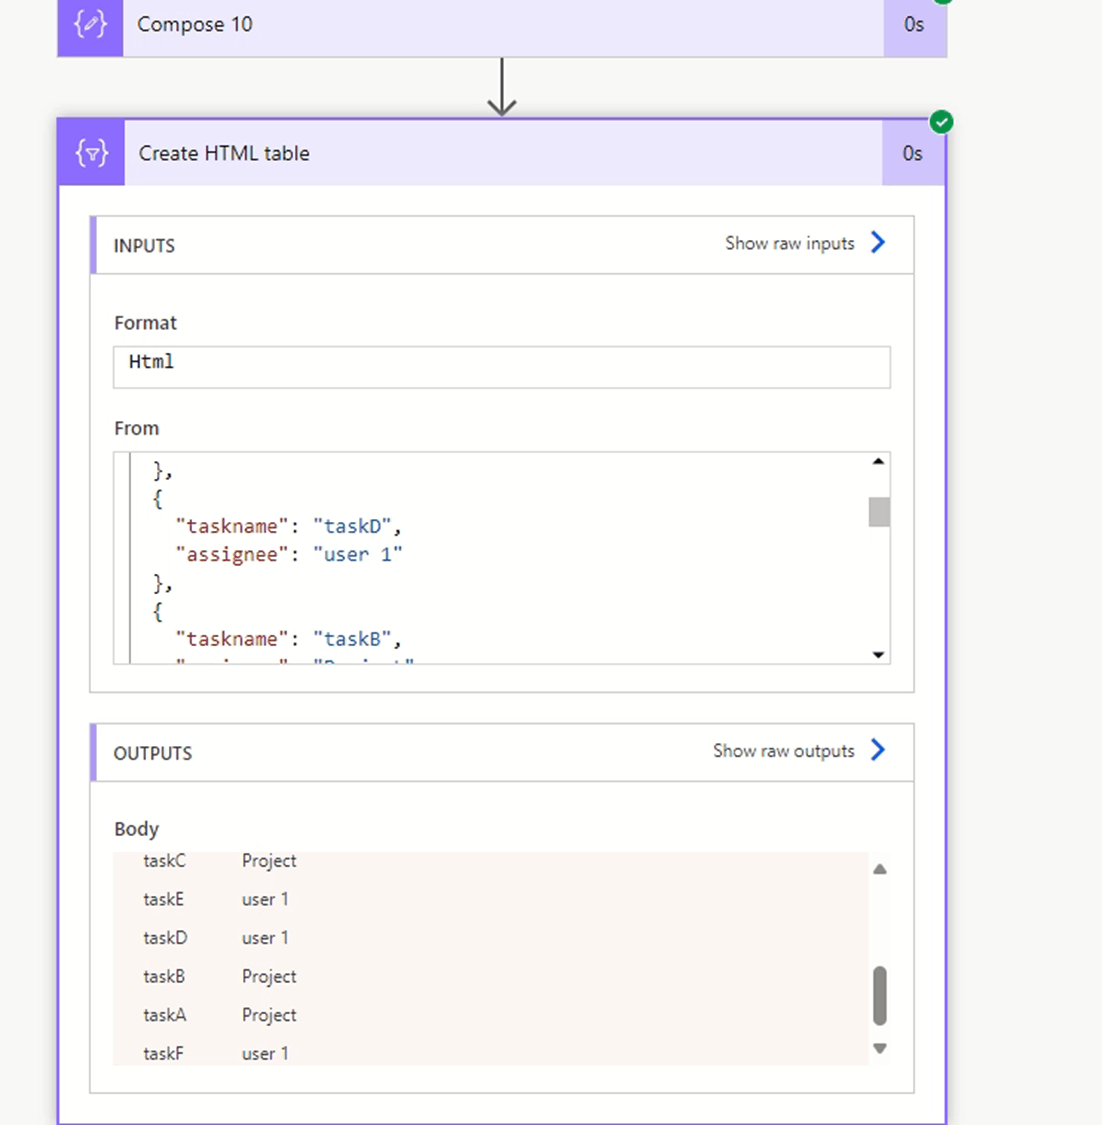The width and height of the screenshot is (1102, 1125).
Task: Click the Body output scrollbar thumb
Action: pyautogui.click(x=880, y=996)
